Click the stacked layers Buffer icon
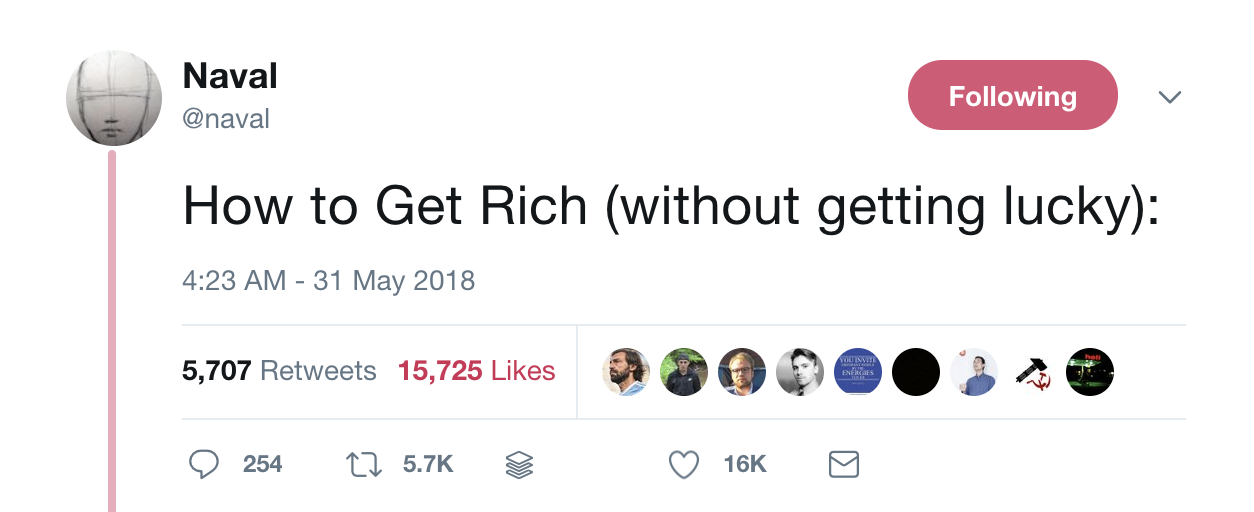 click(520, 464)
